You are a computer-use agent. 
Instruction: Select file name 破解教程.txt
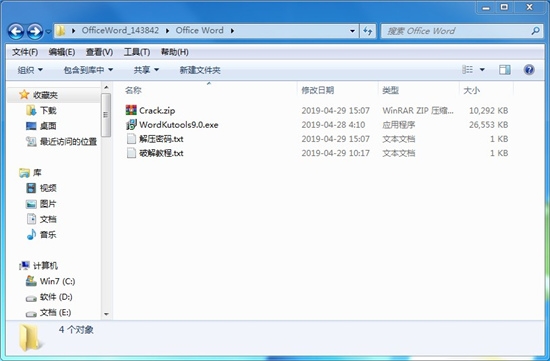[161, 153]
